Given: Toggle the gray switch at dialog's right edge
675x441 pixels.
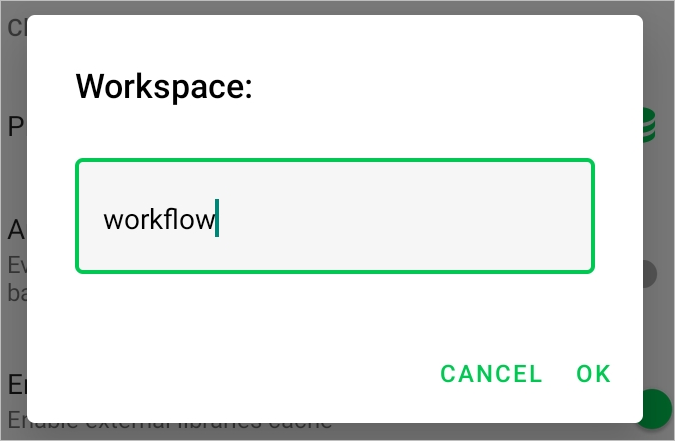Looking at the screenshot, I should click(x=651, y=274).
